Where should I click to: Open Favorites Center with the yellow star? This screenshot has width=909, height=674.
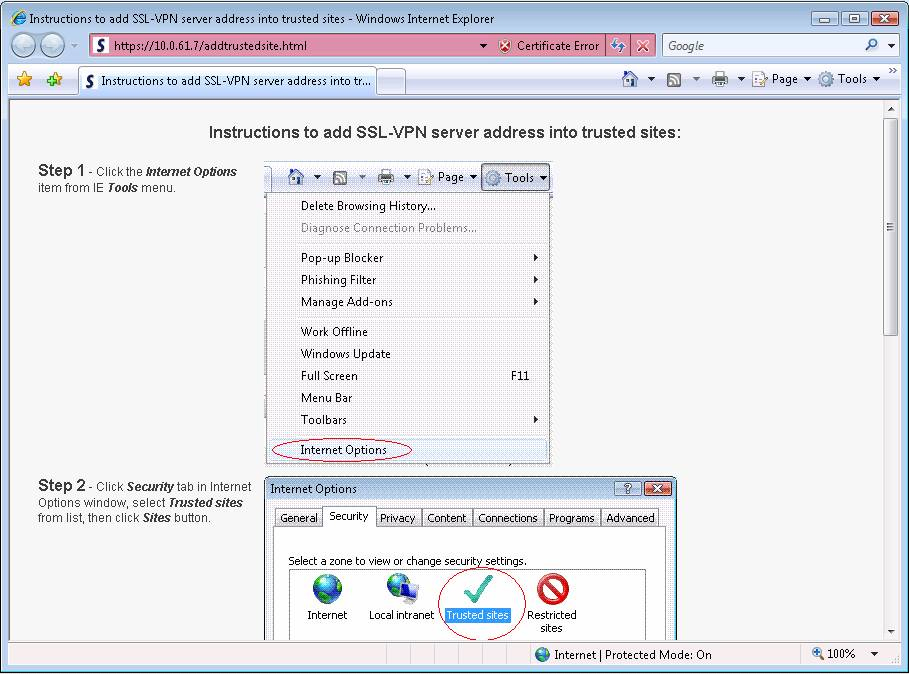pos(25,80)
